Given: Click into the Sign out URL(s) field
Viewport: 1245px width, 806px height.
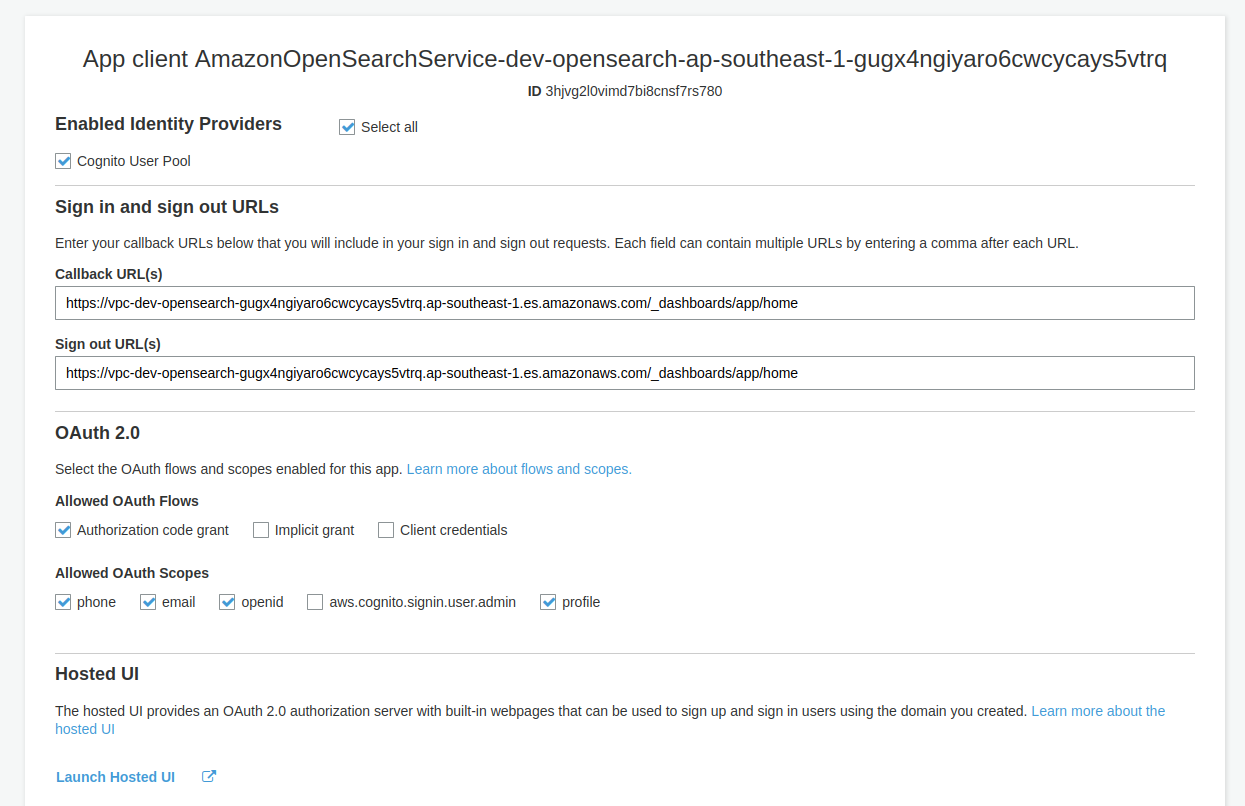Looking at the screenshot, I should (x=625, y=373).
